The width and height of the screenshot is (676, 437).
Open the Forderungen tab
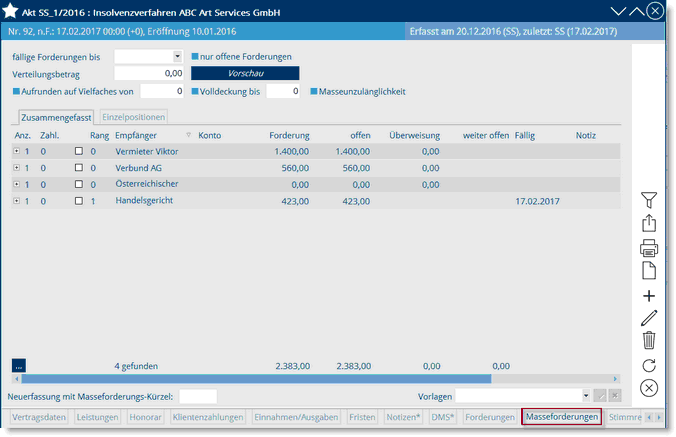[490, 417]
